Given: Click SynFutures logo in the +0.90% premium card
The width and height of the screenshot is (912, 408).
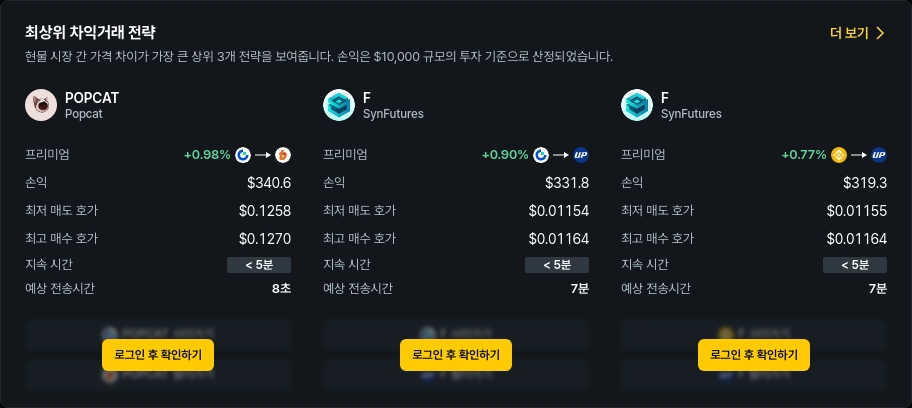Looking at the screenshot, I should click(339, 105).
